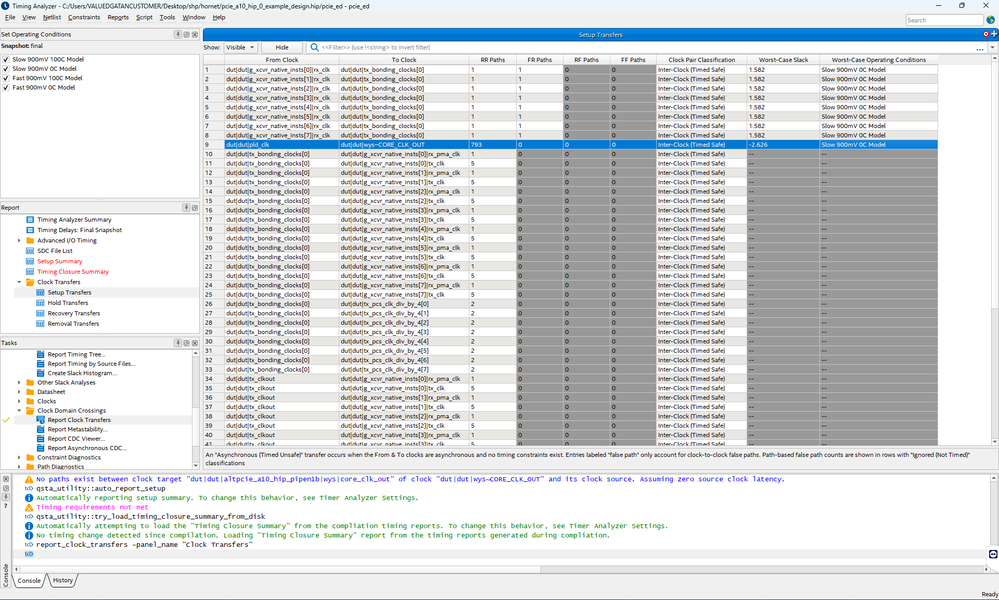Viewport: 999px width, 600px height.
Task: Click the Hold Transfers report icon
Action: pyautogui.click(x=41, y=303)
